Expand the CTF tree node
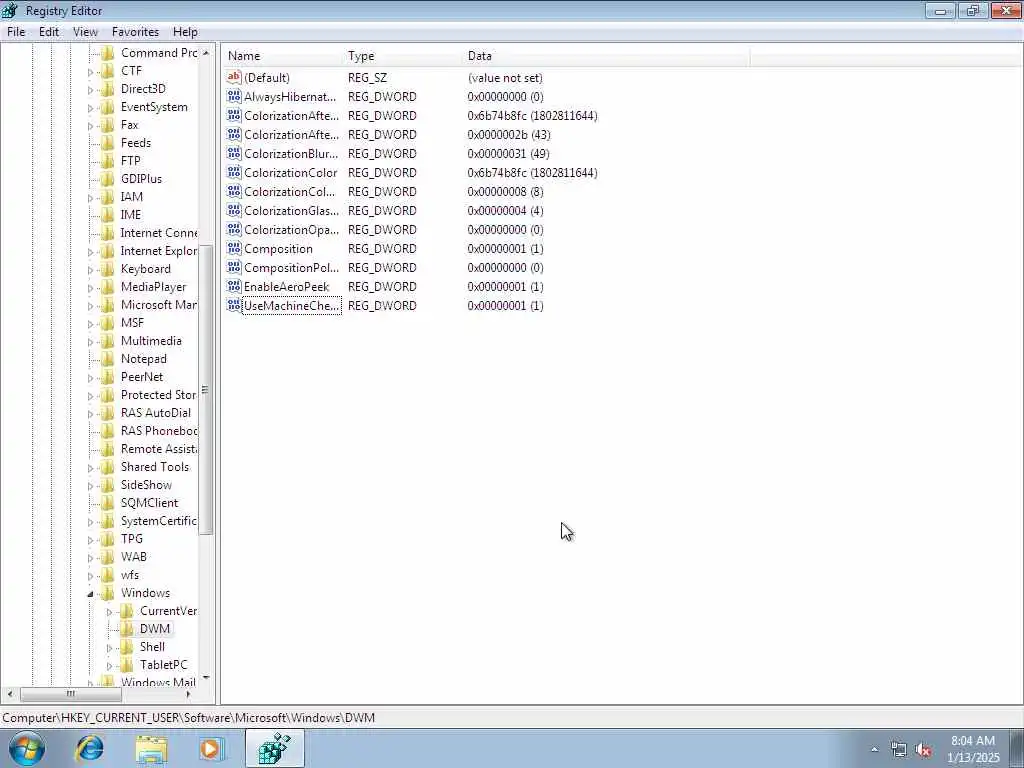This screenshot has height=768, width=1024. point(90,72)
